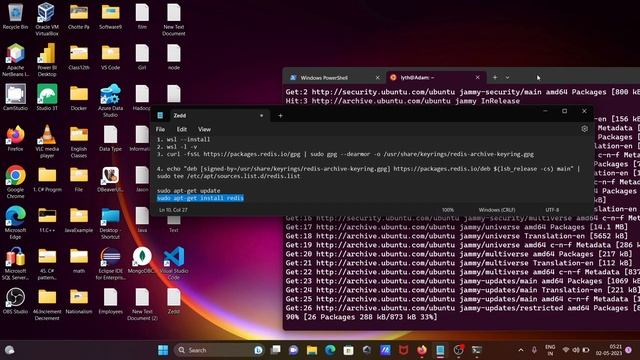Add a new tab in Notepad
640x360 pixels.
pos(280,116)
